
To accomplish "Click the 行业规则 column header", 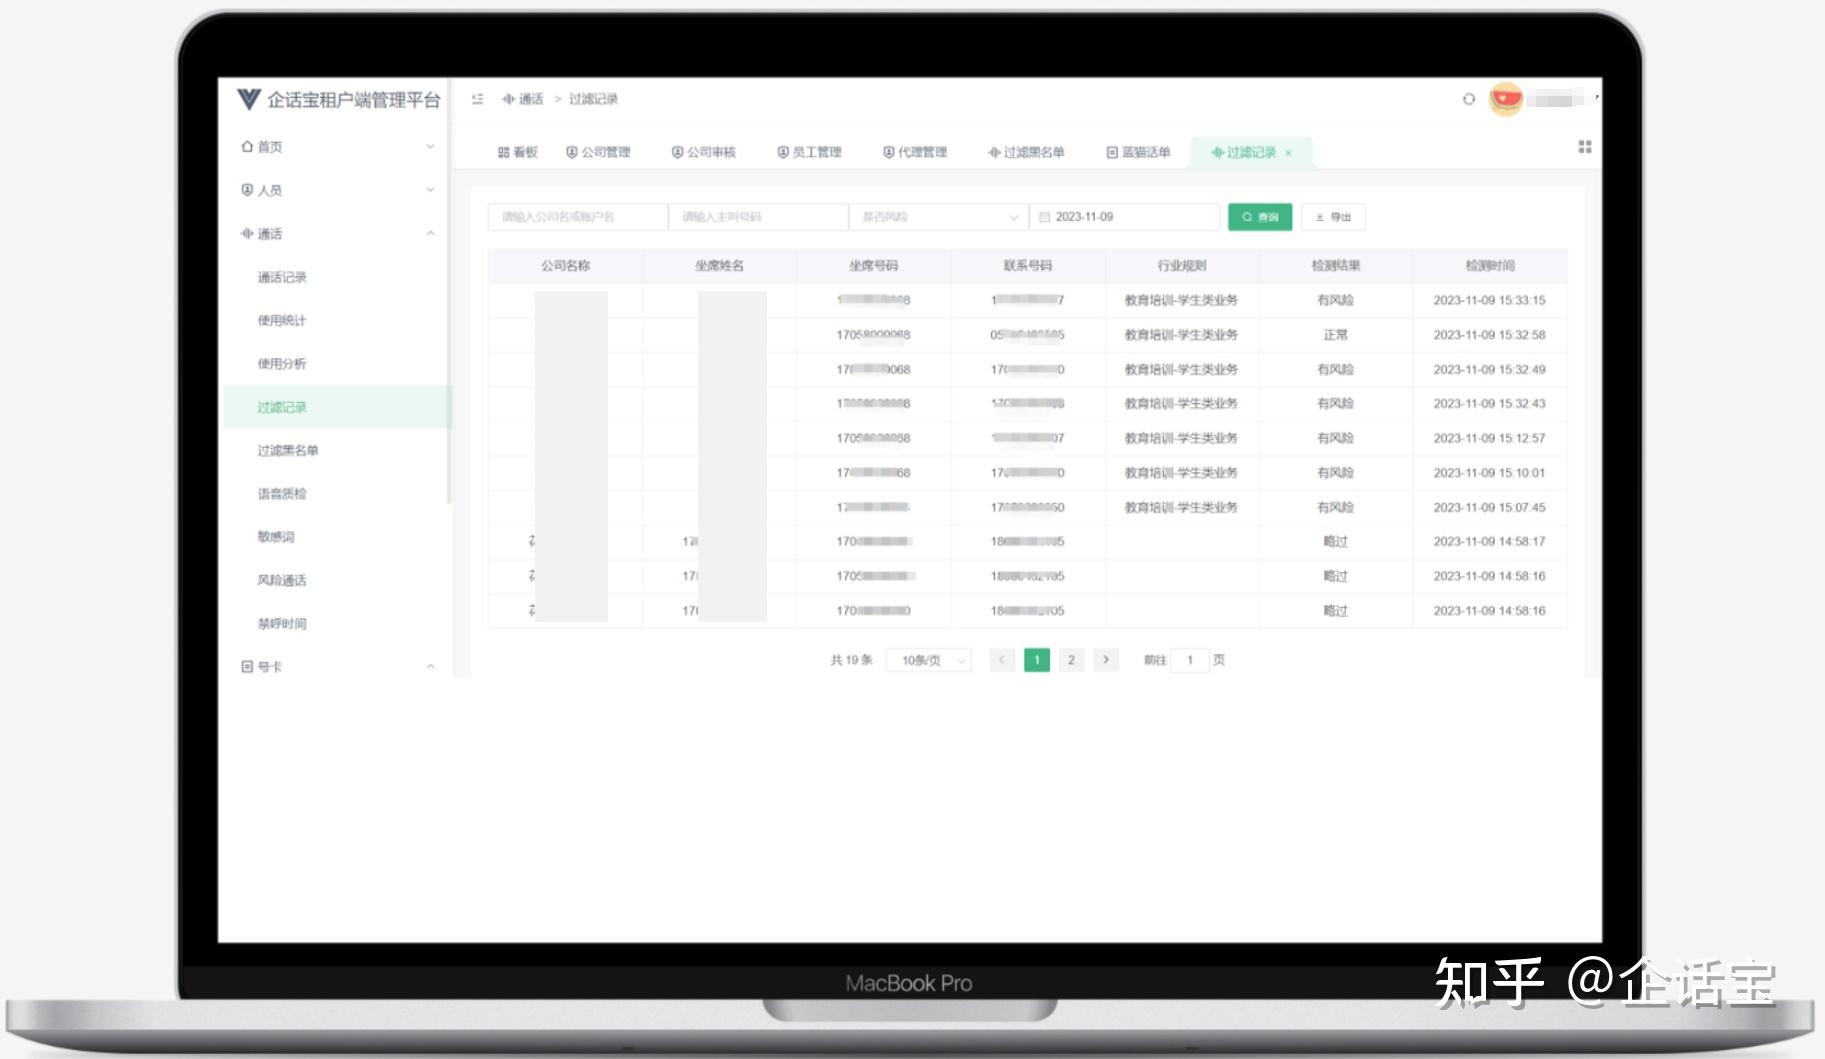I will tap(1182, 266).
